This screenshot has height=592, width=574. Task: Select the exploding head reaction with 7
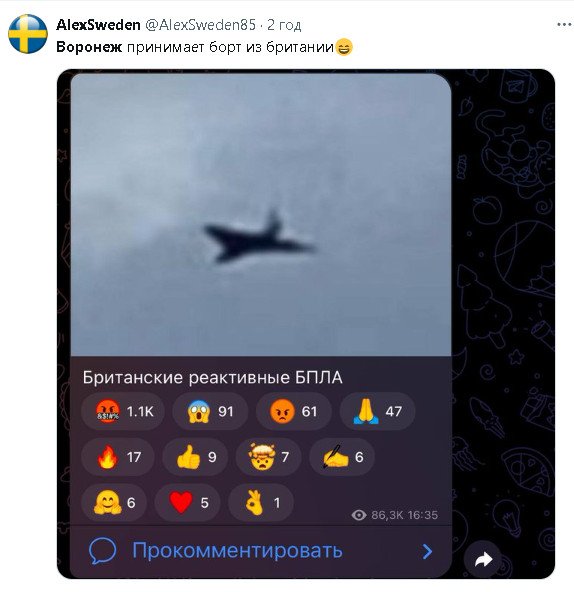268,457
